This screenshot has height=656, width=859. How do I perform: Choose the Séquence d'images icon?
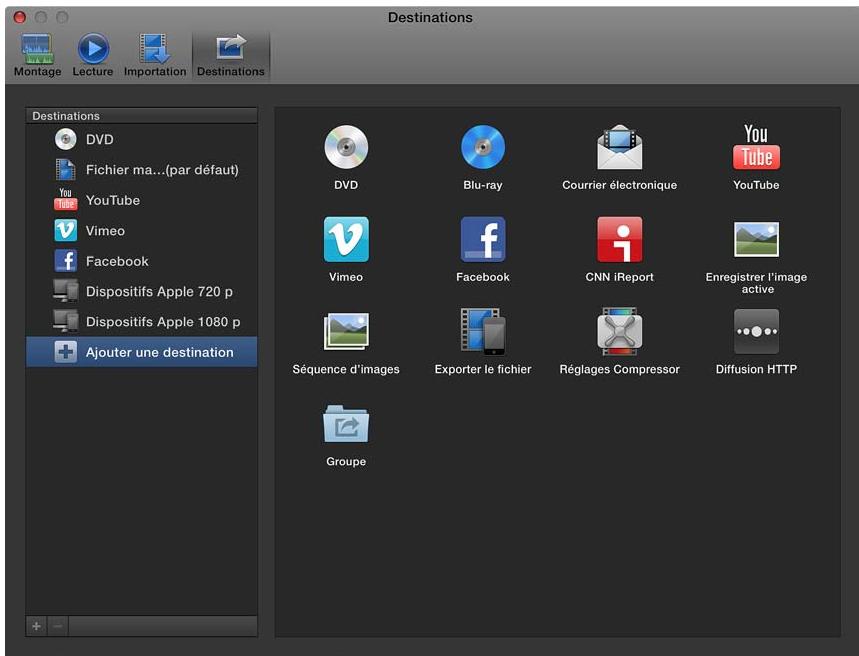[x=346, y=331]
